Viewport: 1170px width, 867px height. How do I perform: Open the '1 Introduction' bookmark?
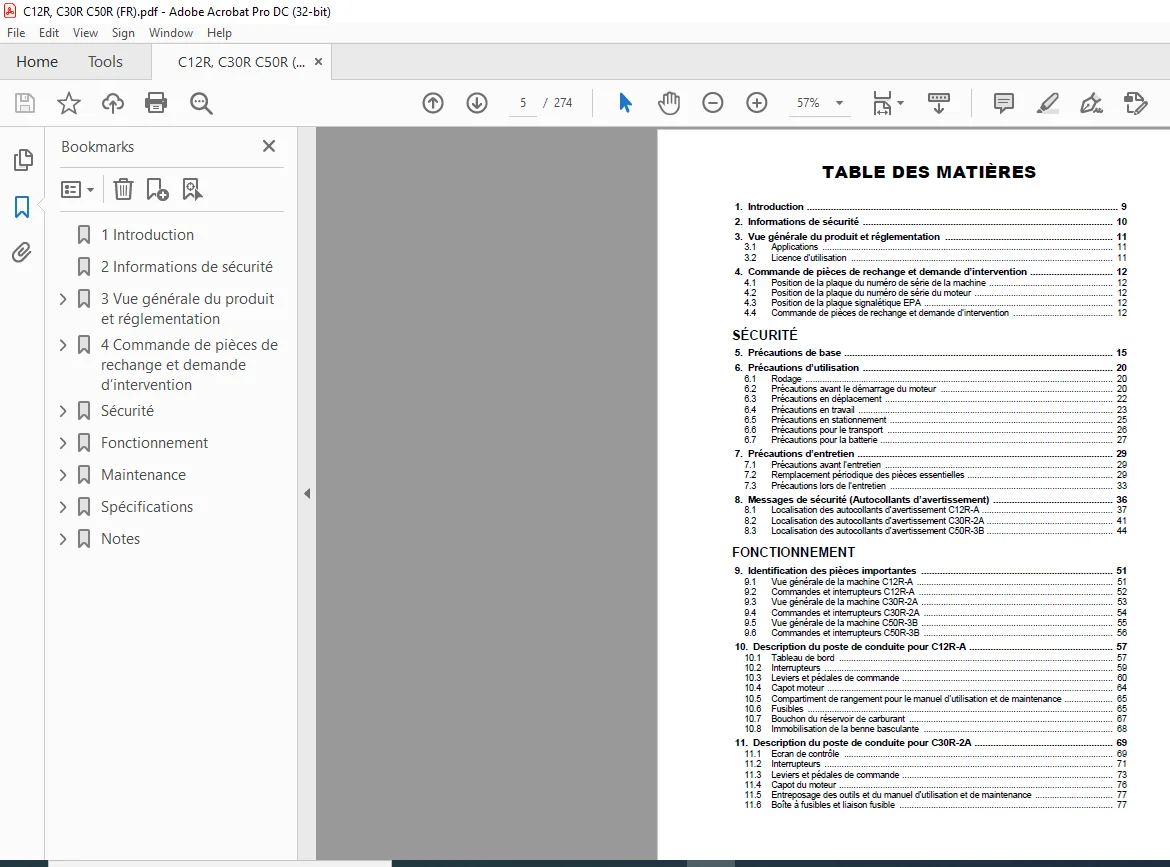click(147, 235)
